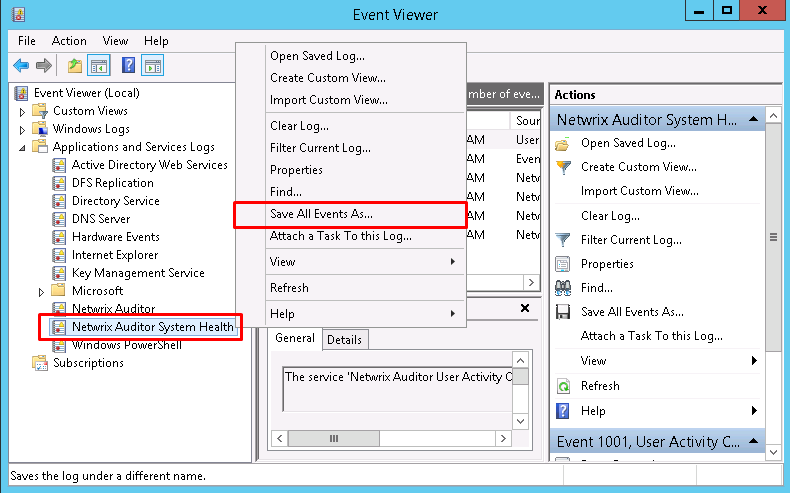The width and height of the screenshot is (790, 493).
Task: Close the event preview pane with X
Action: [524, 308]
